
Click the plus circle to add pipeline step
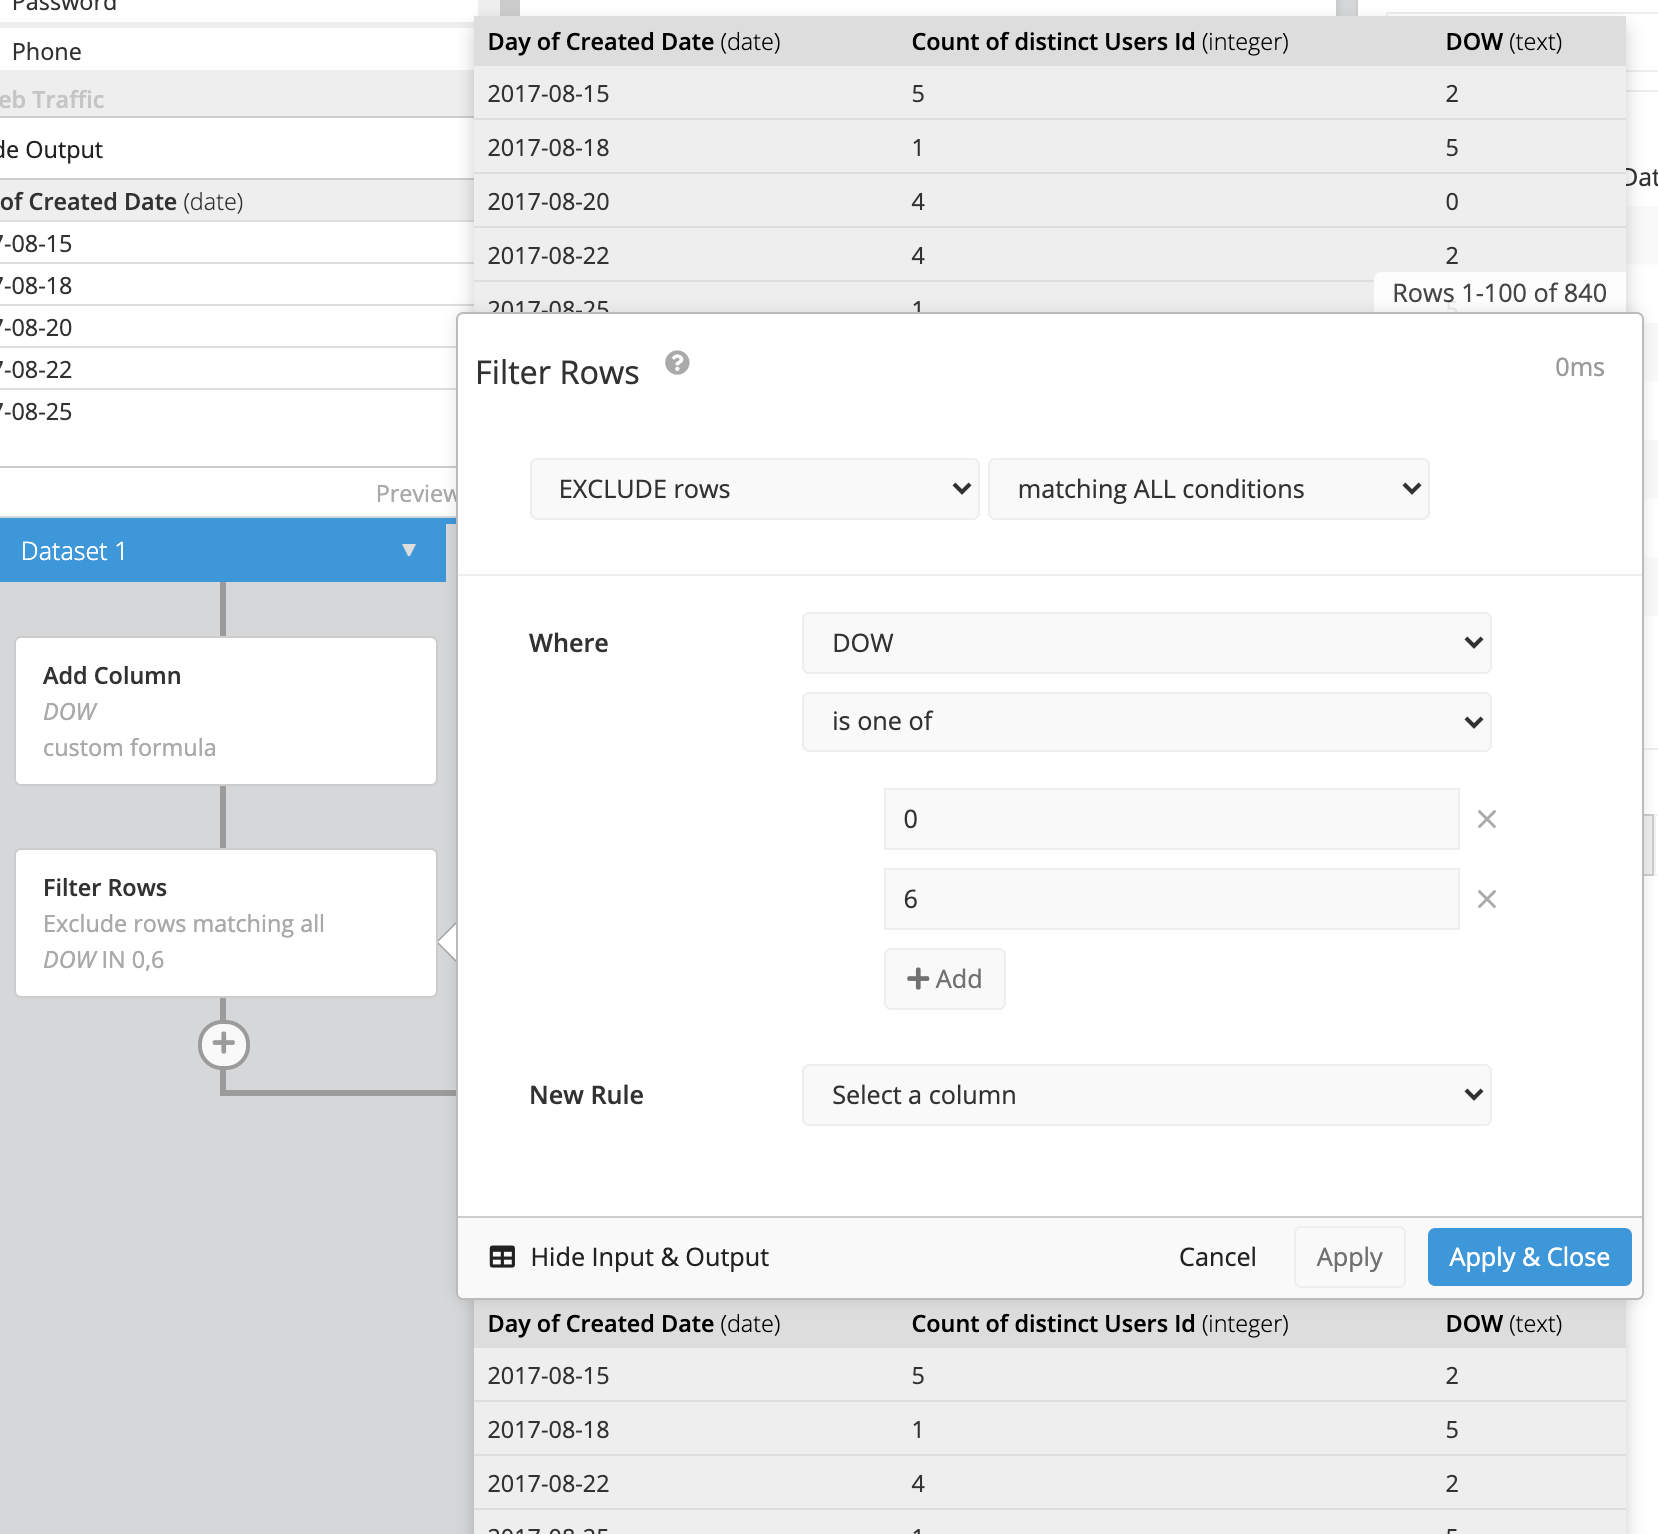(x=224, y=1044)
